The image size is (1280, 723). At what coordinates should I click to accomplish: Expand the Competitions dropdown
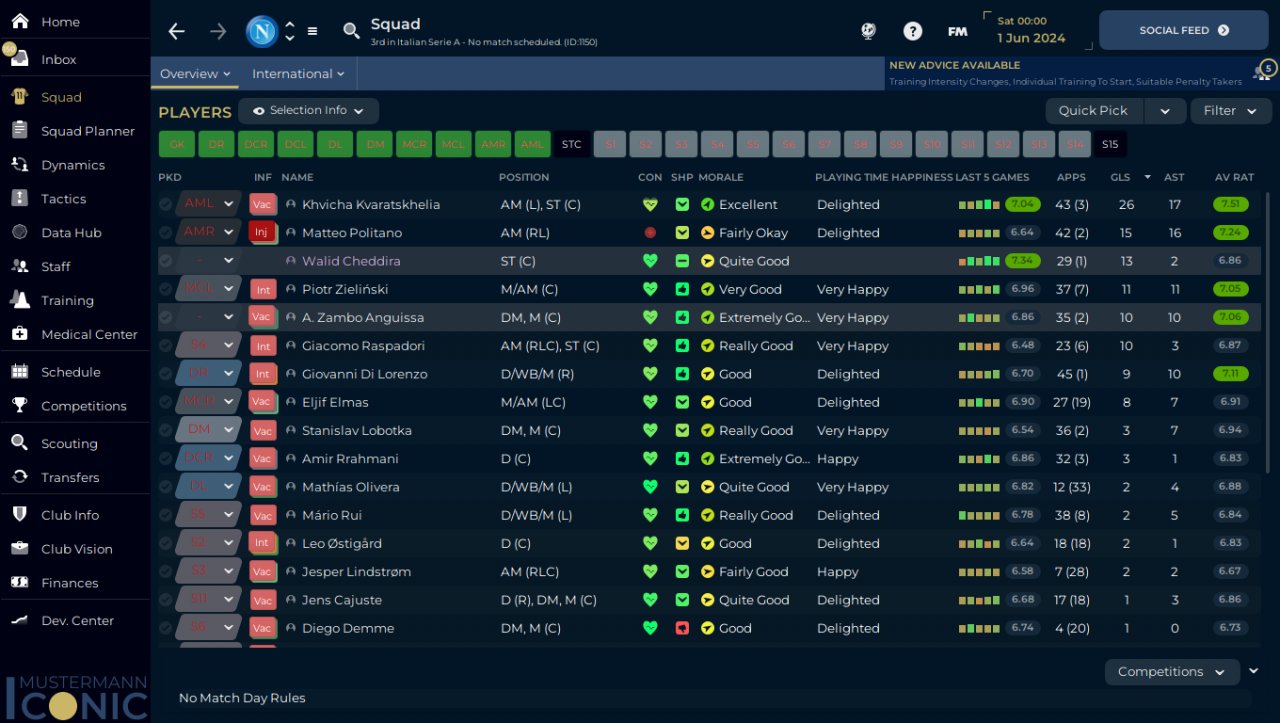click(x=1171, y=672)
